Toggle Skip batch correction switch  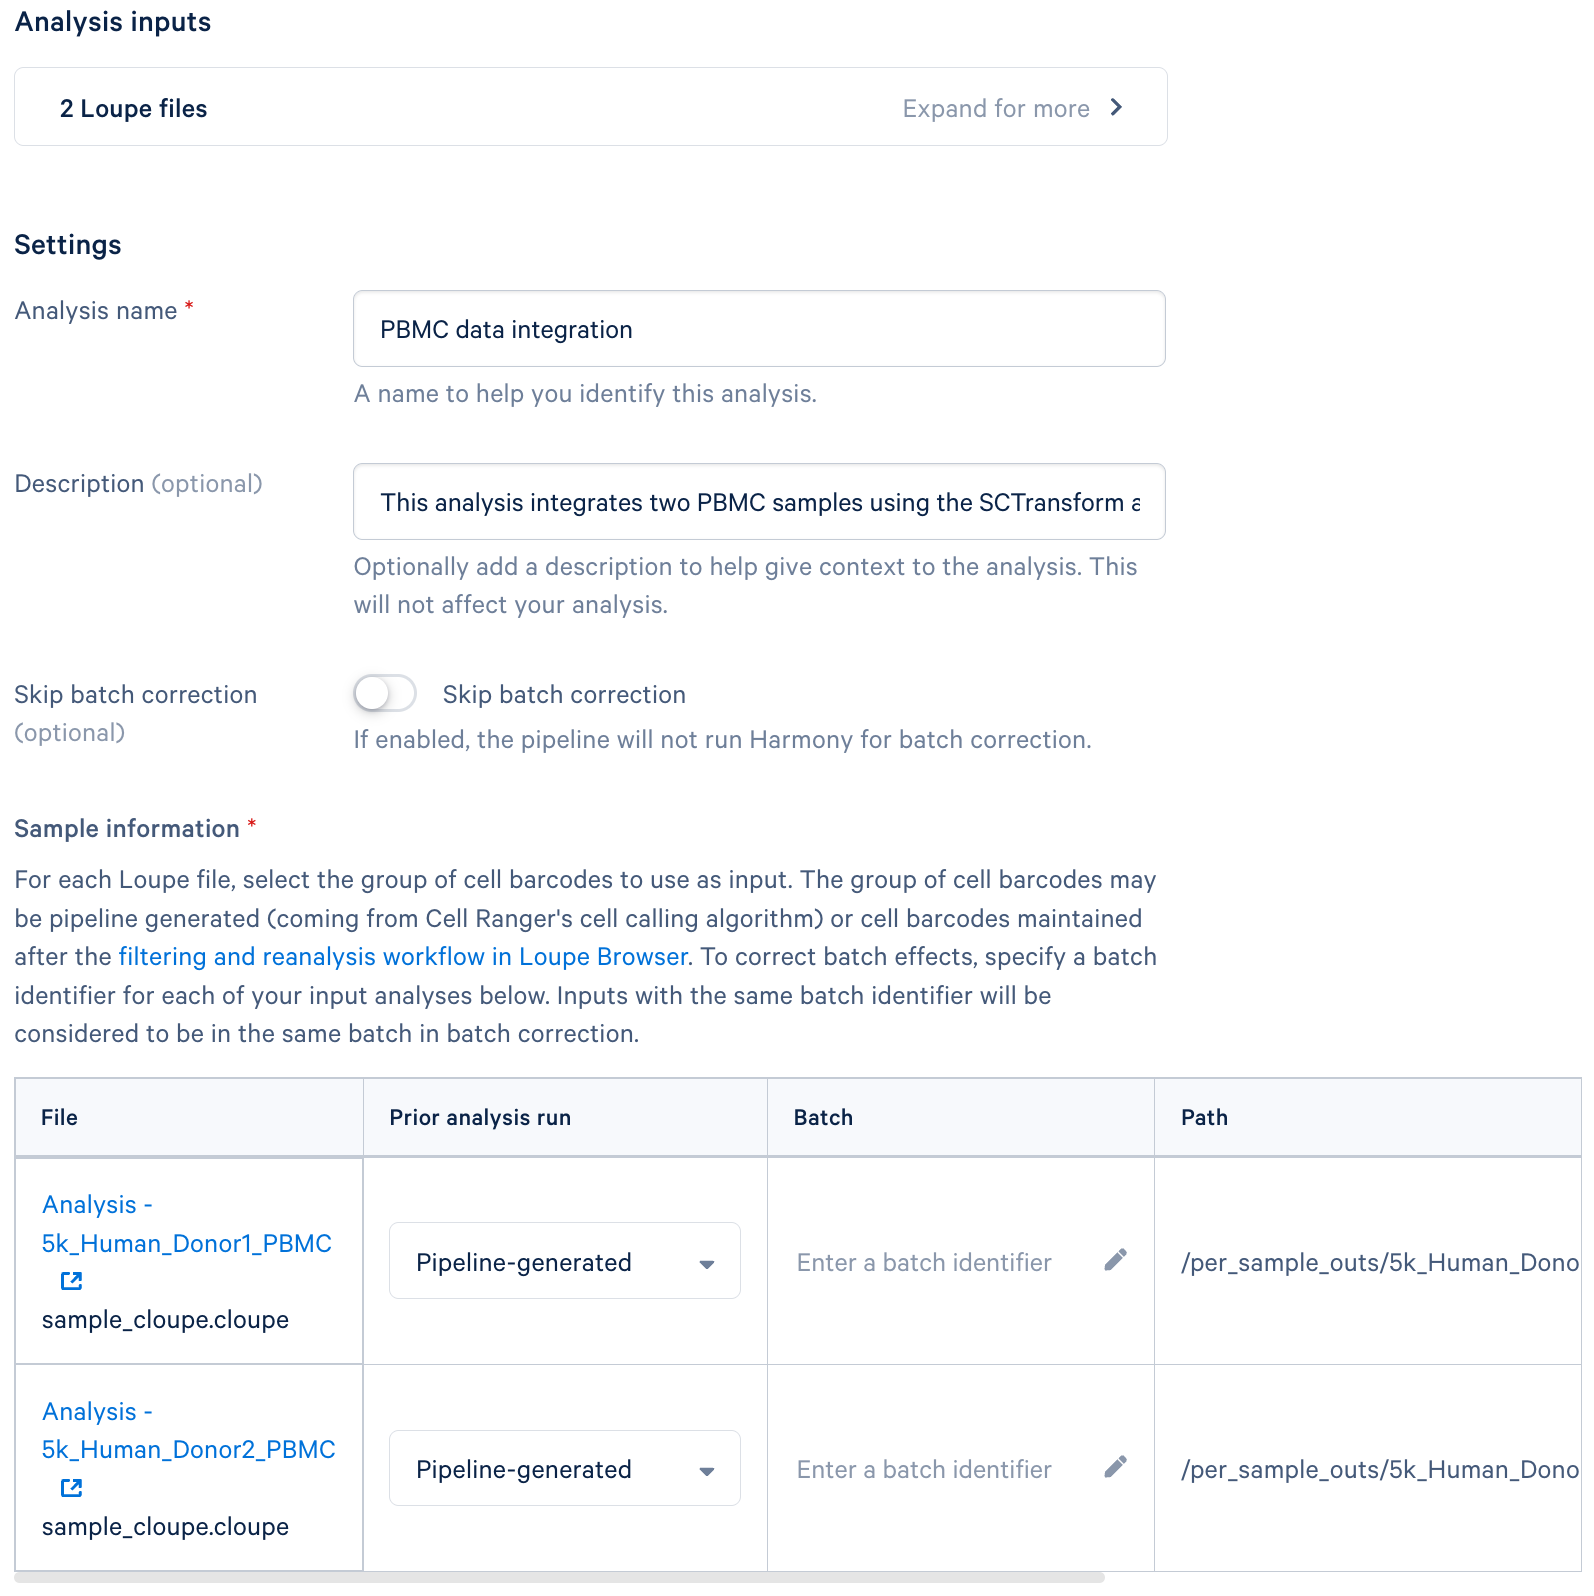click(385, 693)
